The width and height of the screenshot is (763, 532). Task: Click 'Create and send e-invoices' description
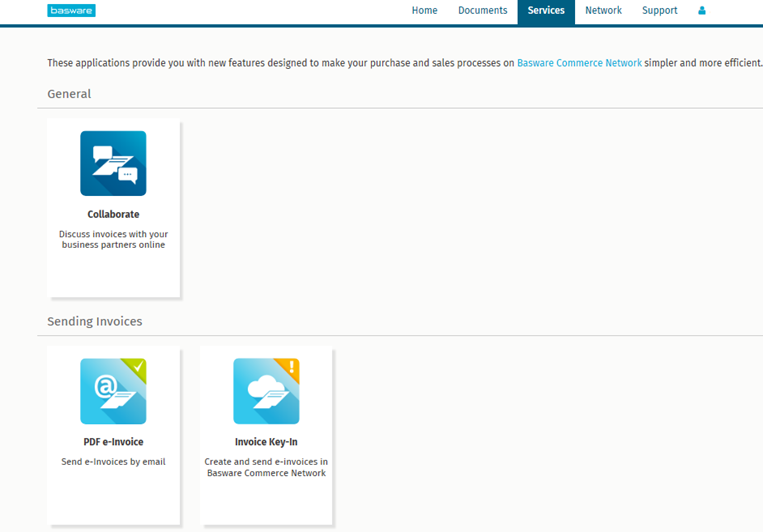coord(266,467)
